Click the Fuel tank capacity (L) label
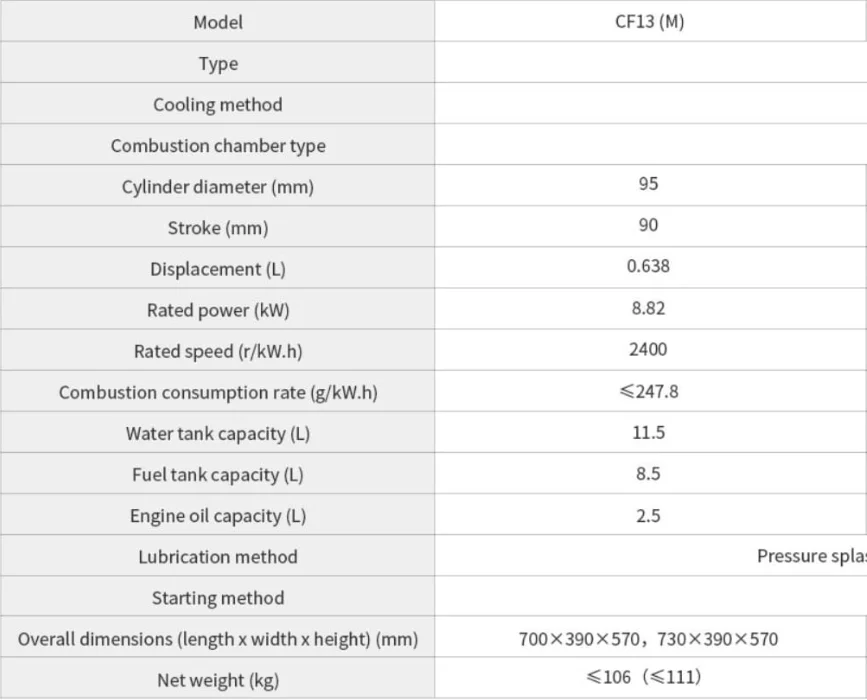The height and width of the screenshot is (700, 867). (x=218, y=475)
